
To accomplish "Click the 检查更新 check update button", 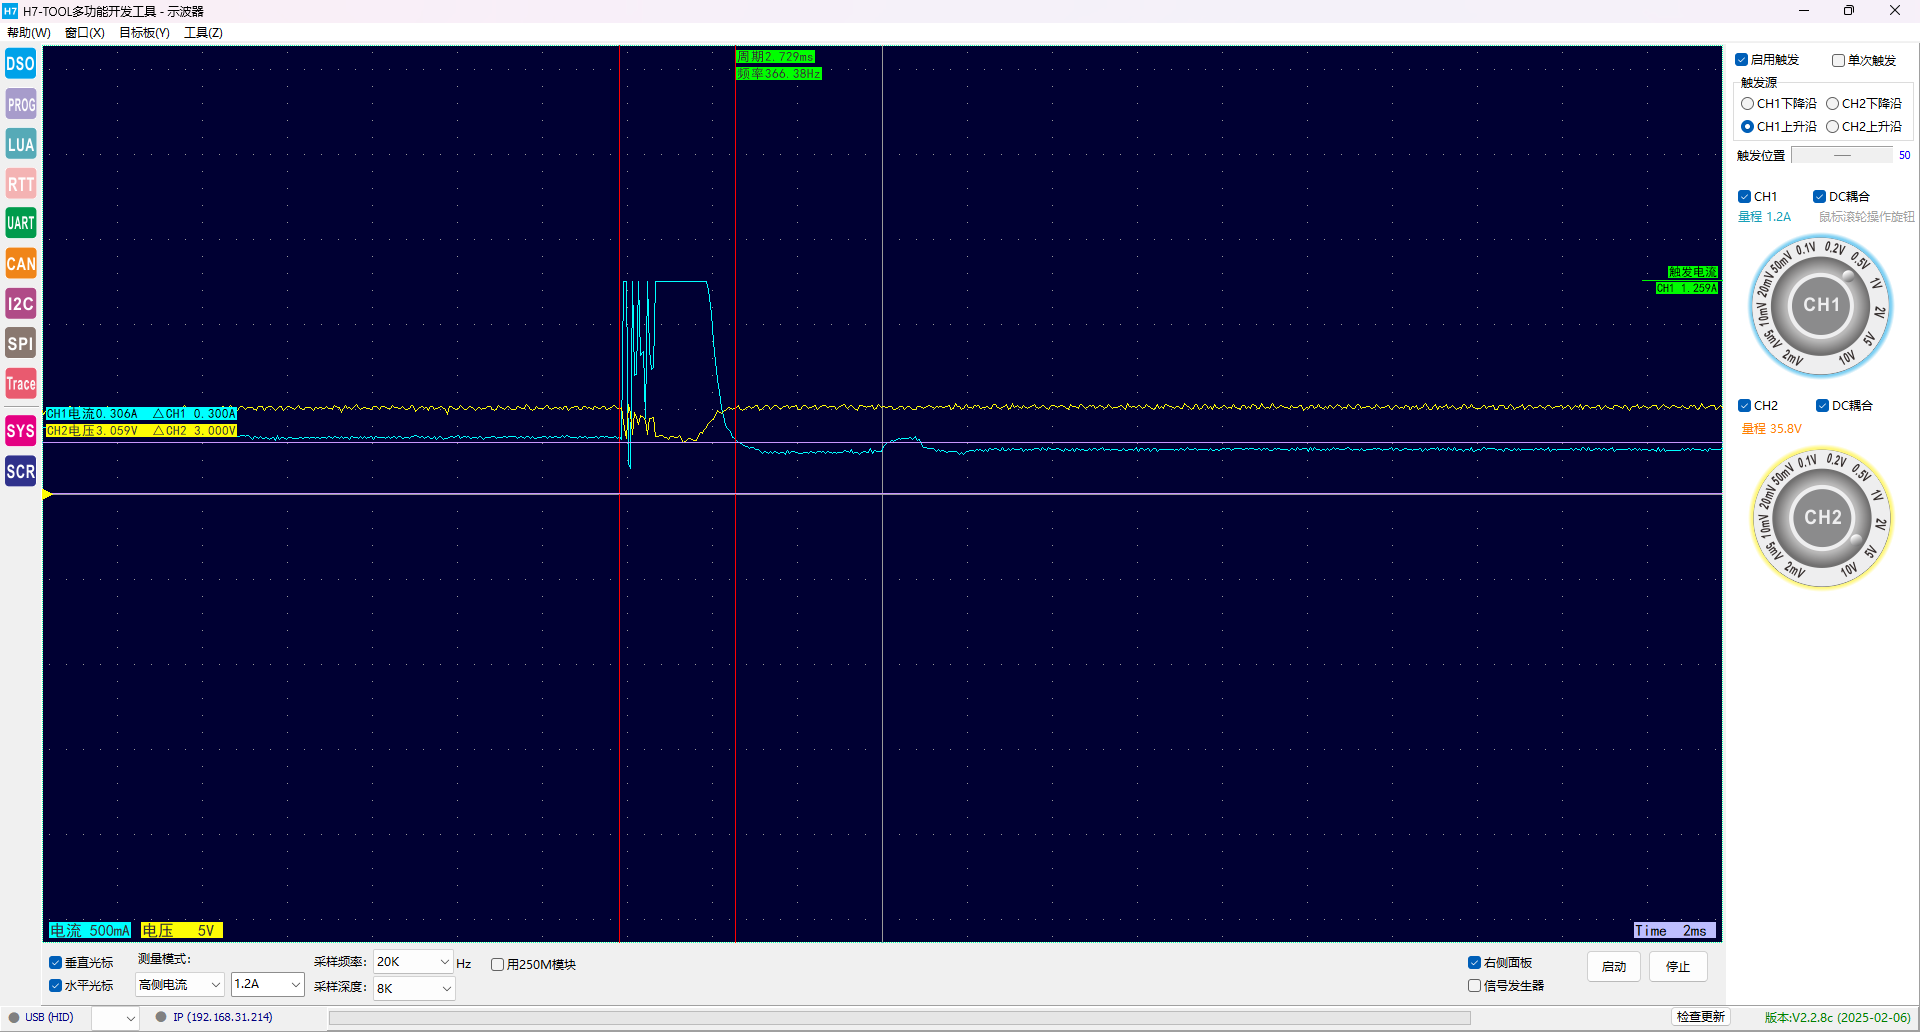I will click(1701, 1017).
